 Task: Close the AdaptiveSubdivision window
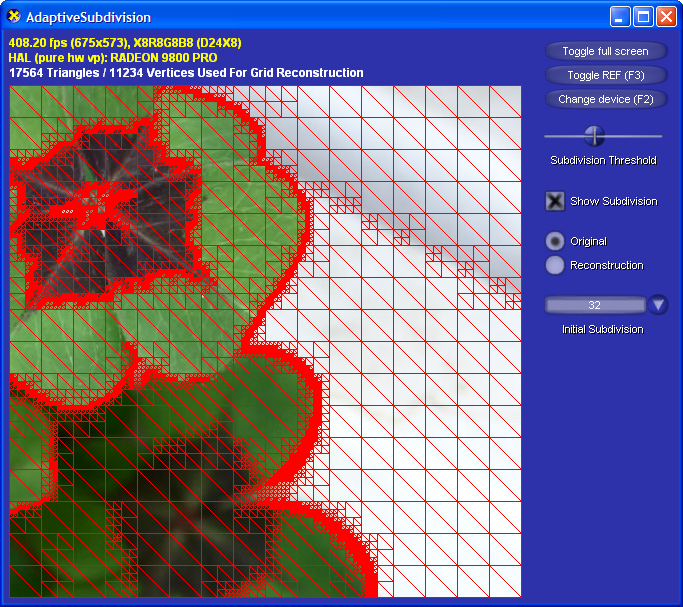pos(666,17)
